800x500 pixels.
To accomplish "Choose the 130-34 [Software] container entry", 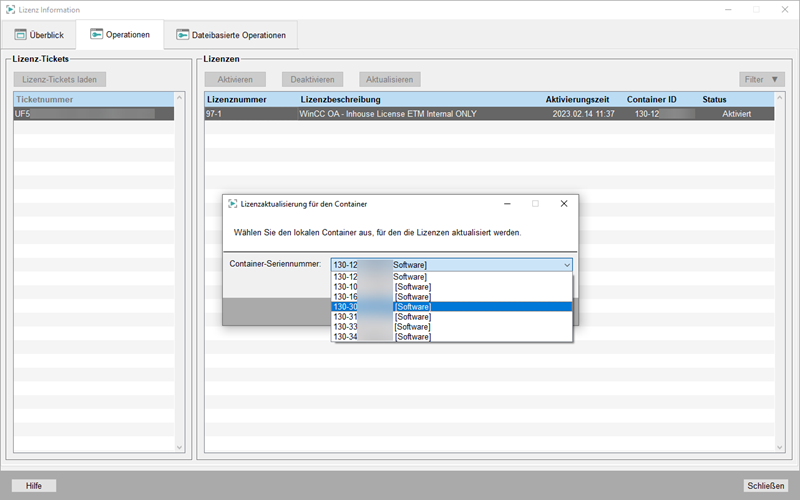I will tap(451, 337).
